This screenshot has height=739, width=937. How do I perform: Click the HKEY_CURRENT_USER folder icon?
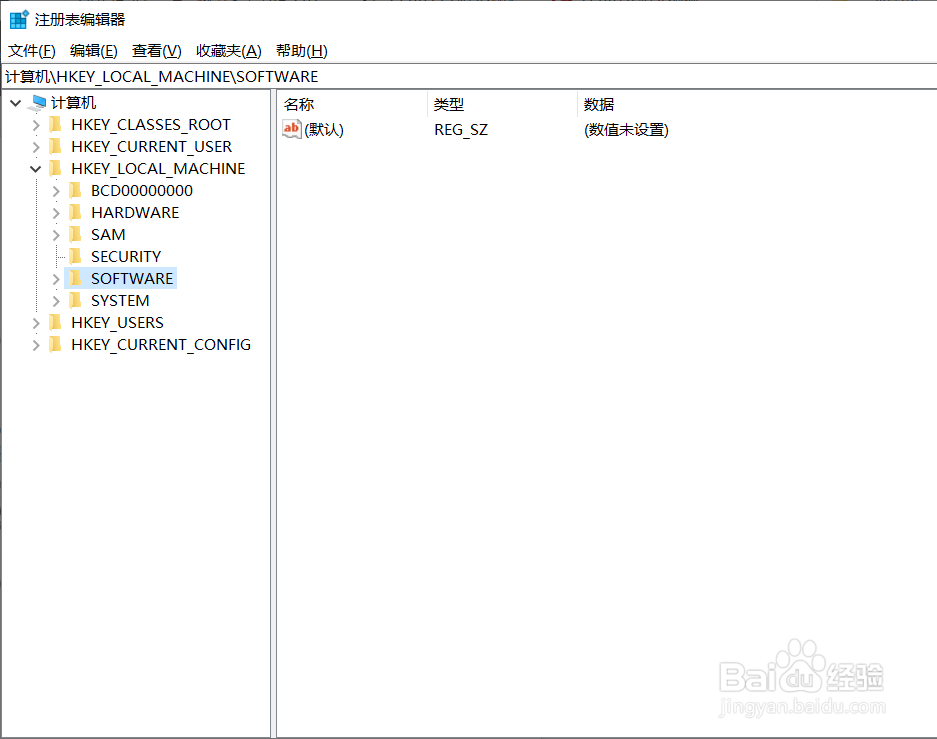click(x=55, y=146)
